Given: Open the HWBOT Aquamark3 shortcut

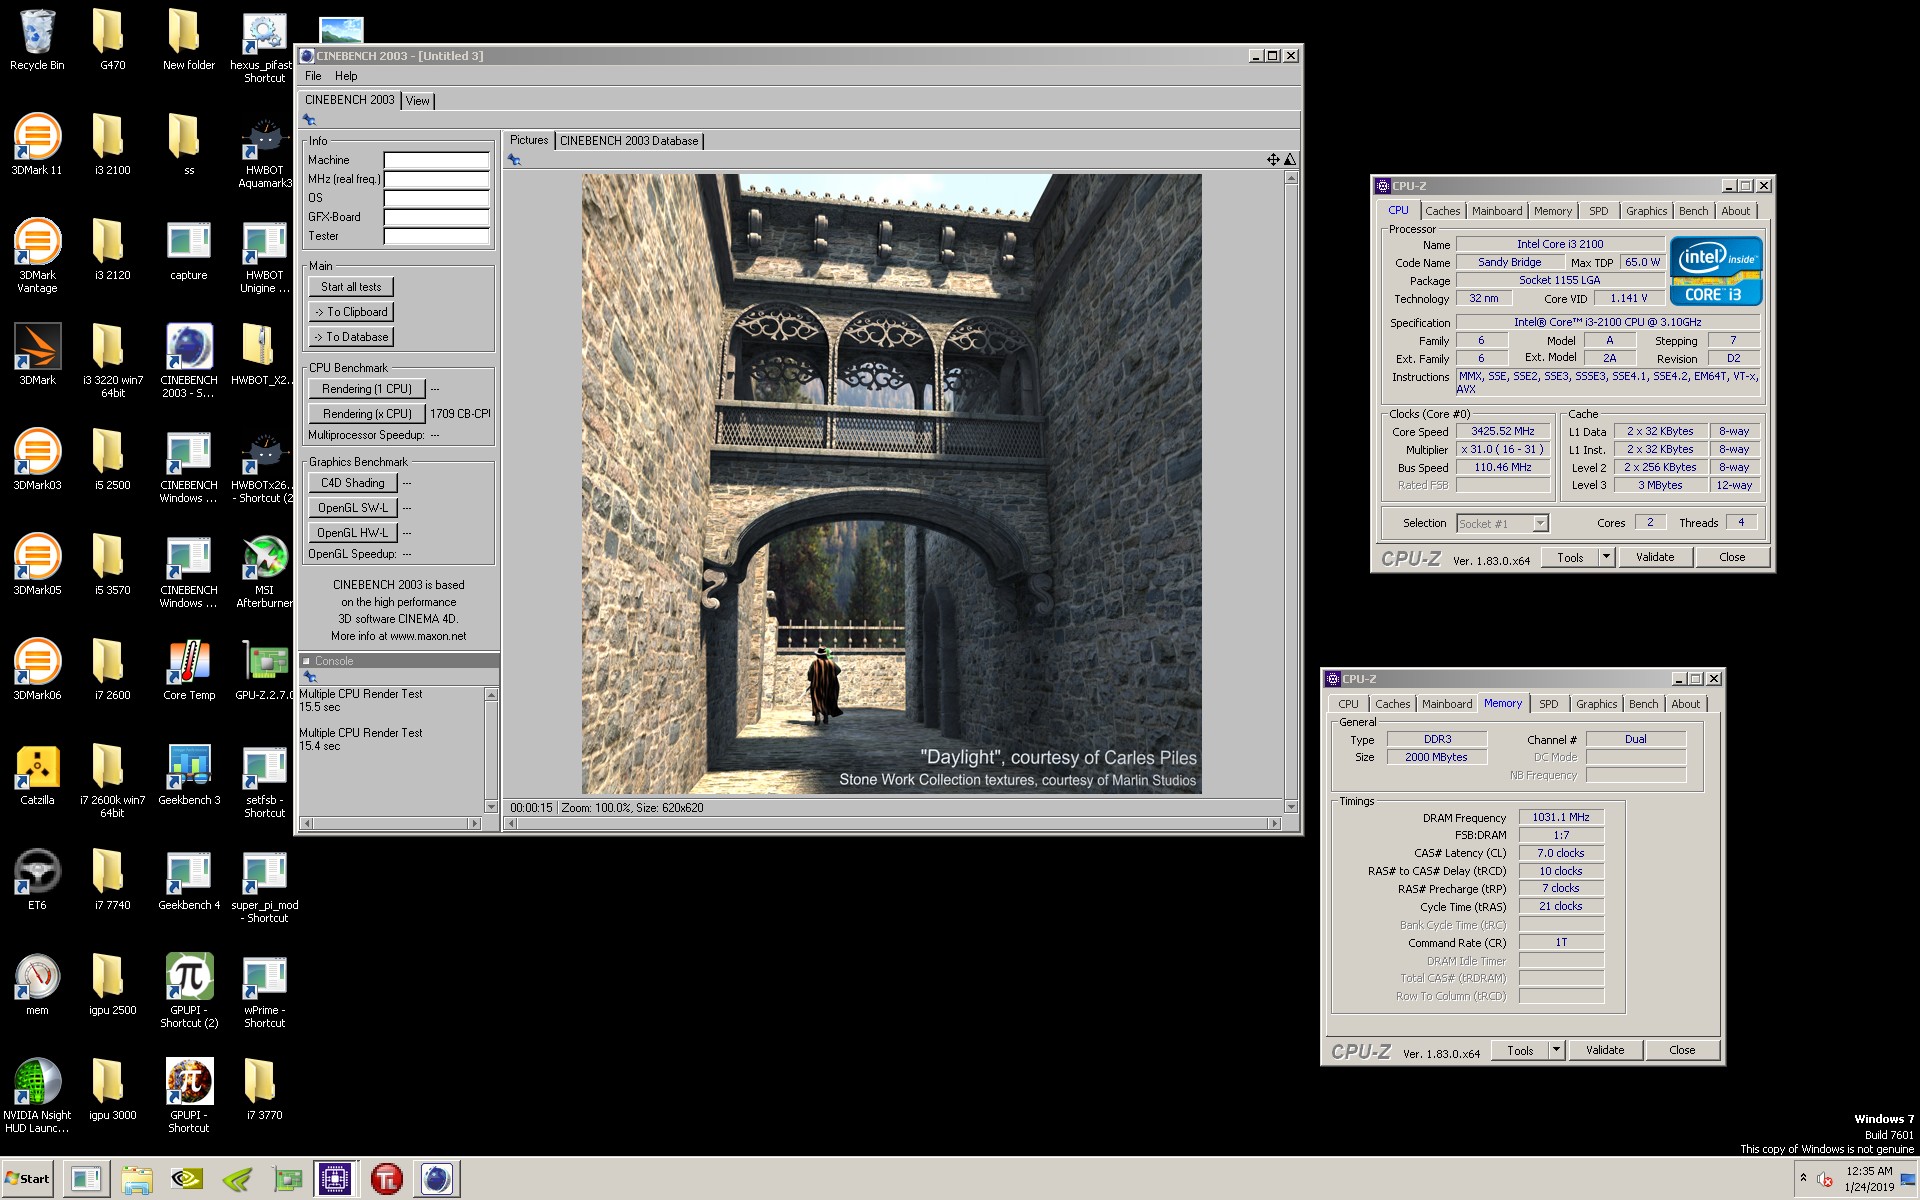Looking at the screenshot, I should 264,152.
